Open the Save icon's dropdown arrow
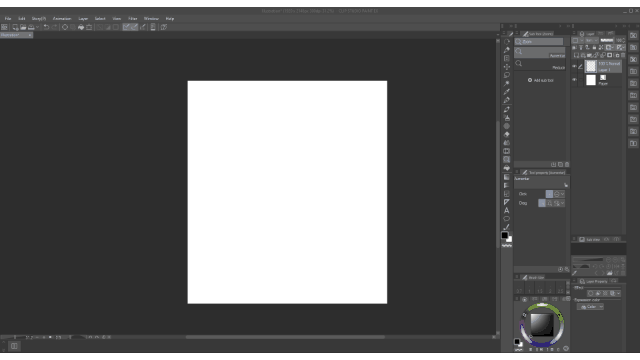640x360 pixels. click(x=37, y=27)
